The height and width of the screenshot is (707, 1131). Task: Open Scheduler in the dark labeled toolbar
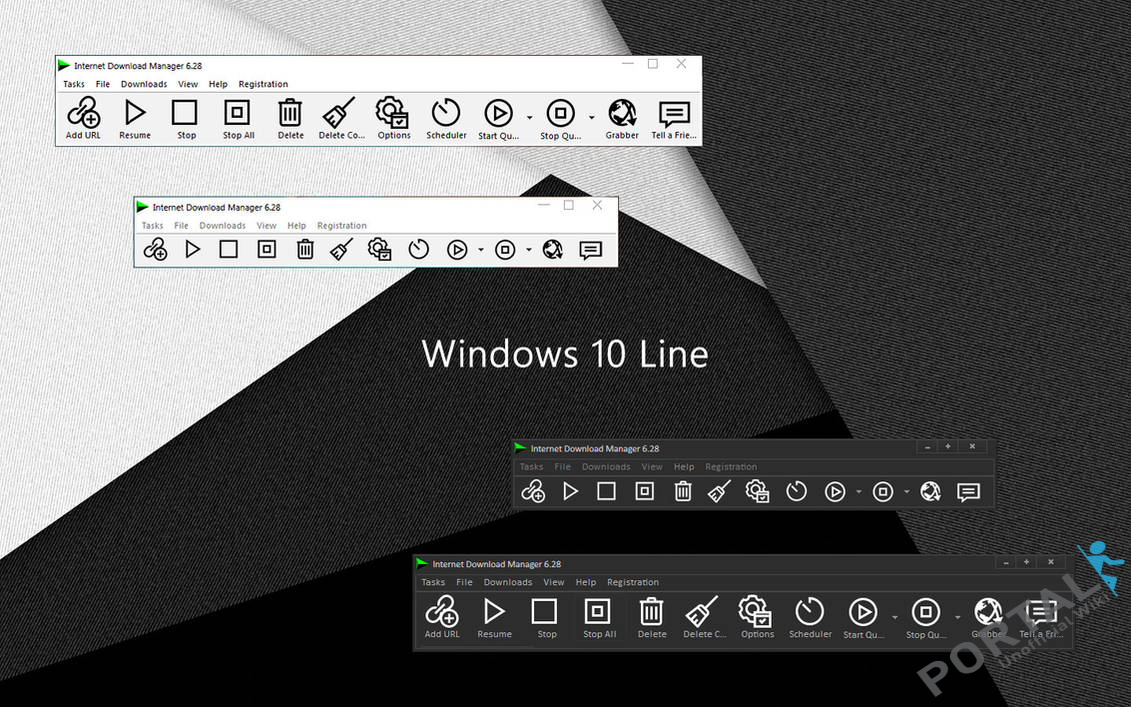click(x=810, y=618)
